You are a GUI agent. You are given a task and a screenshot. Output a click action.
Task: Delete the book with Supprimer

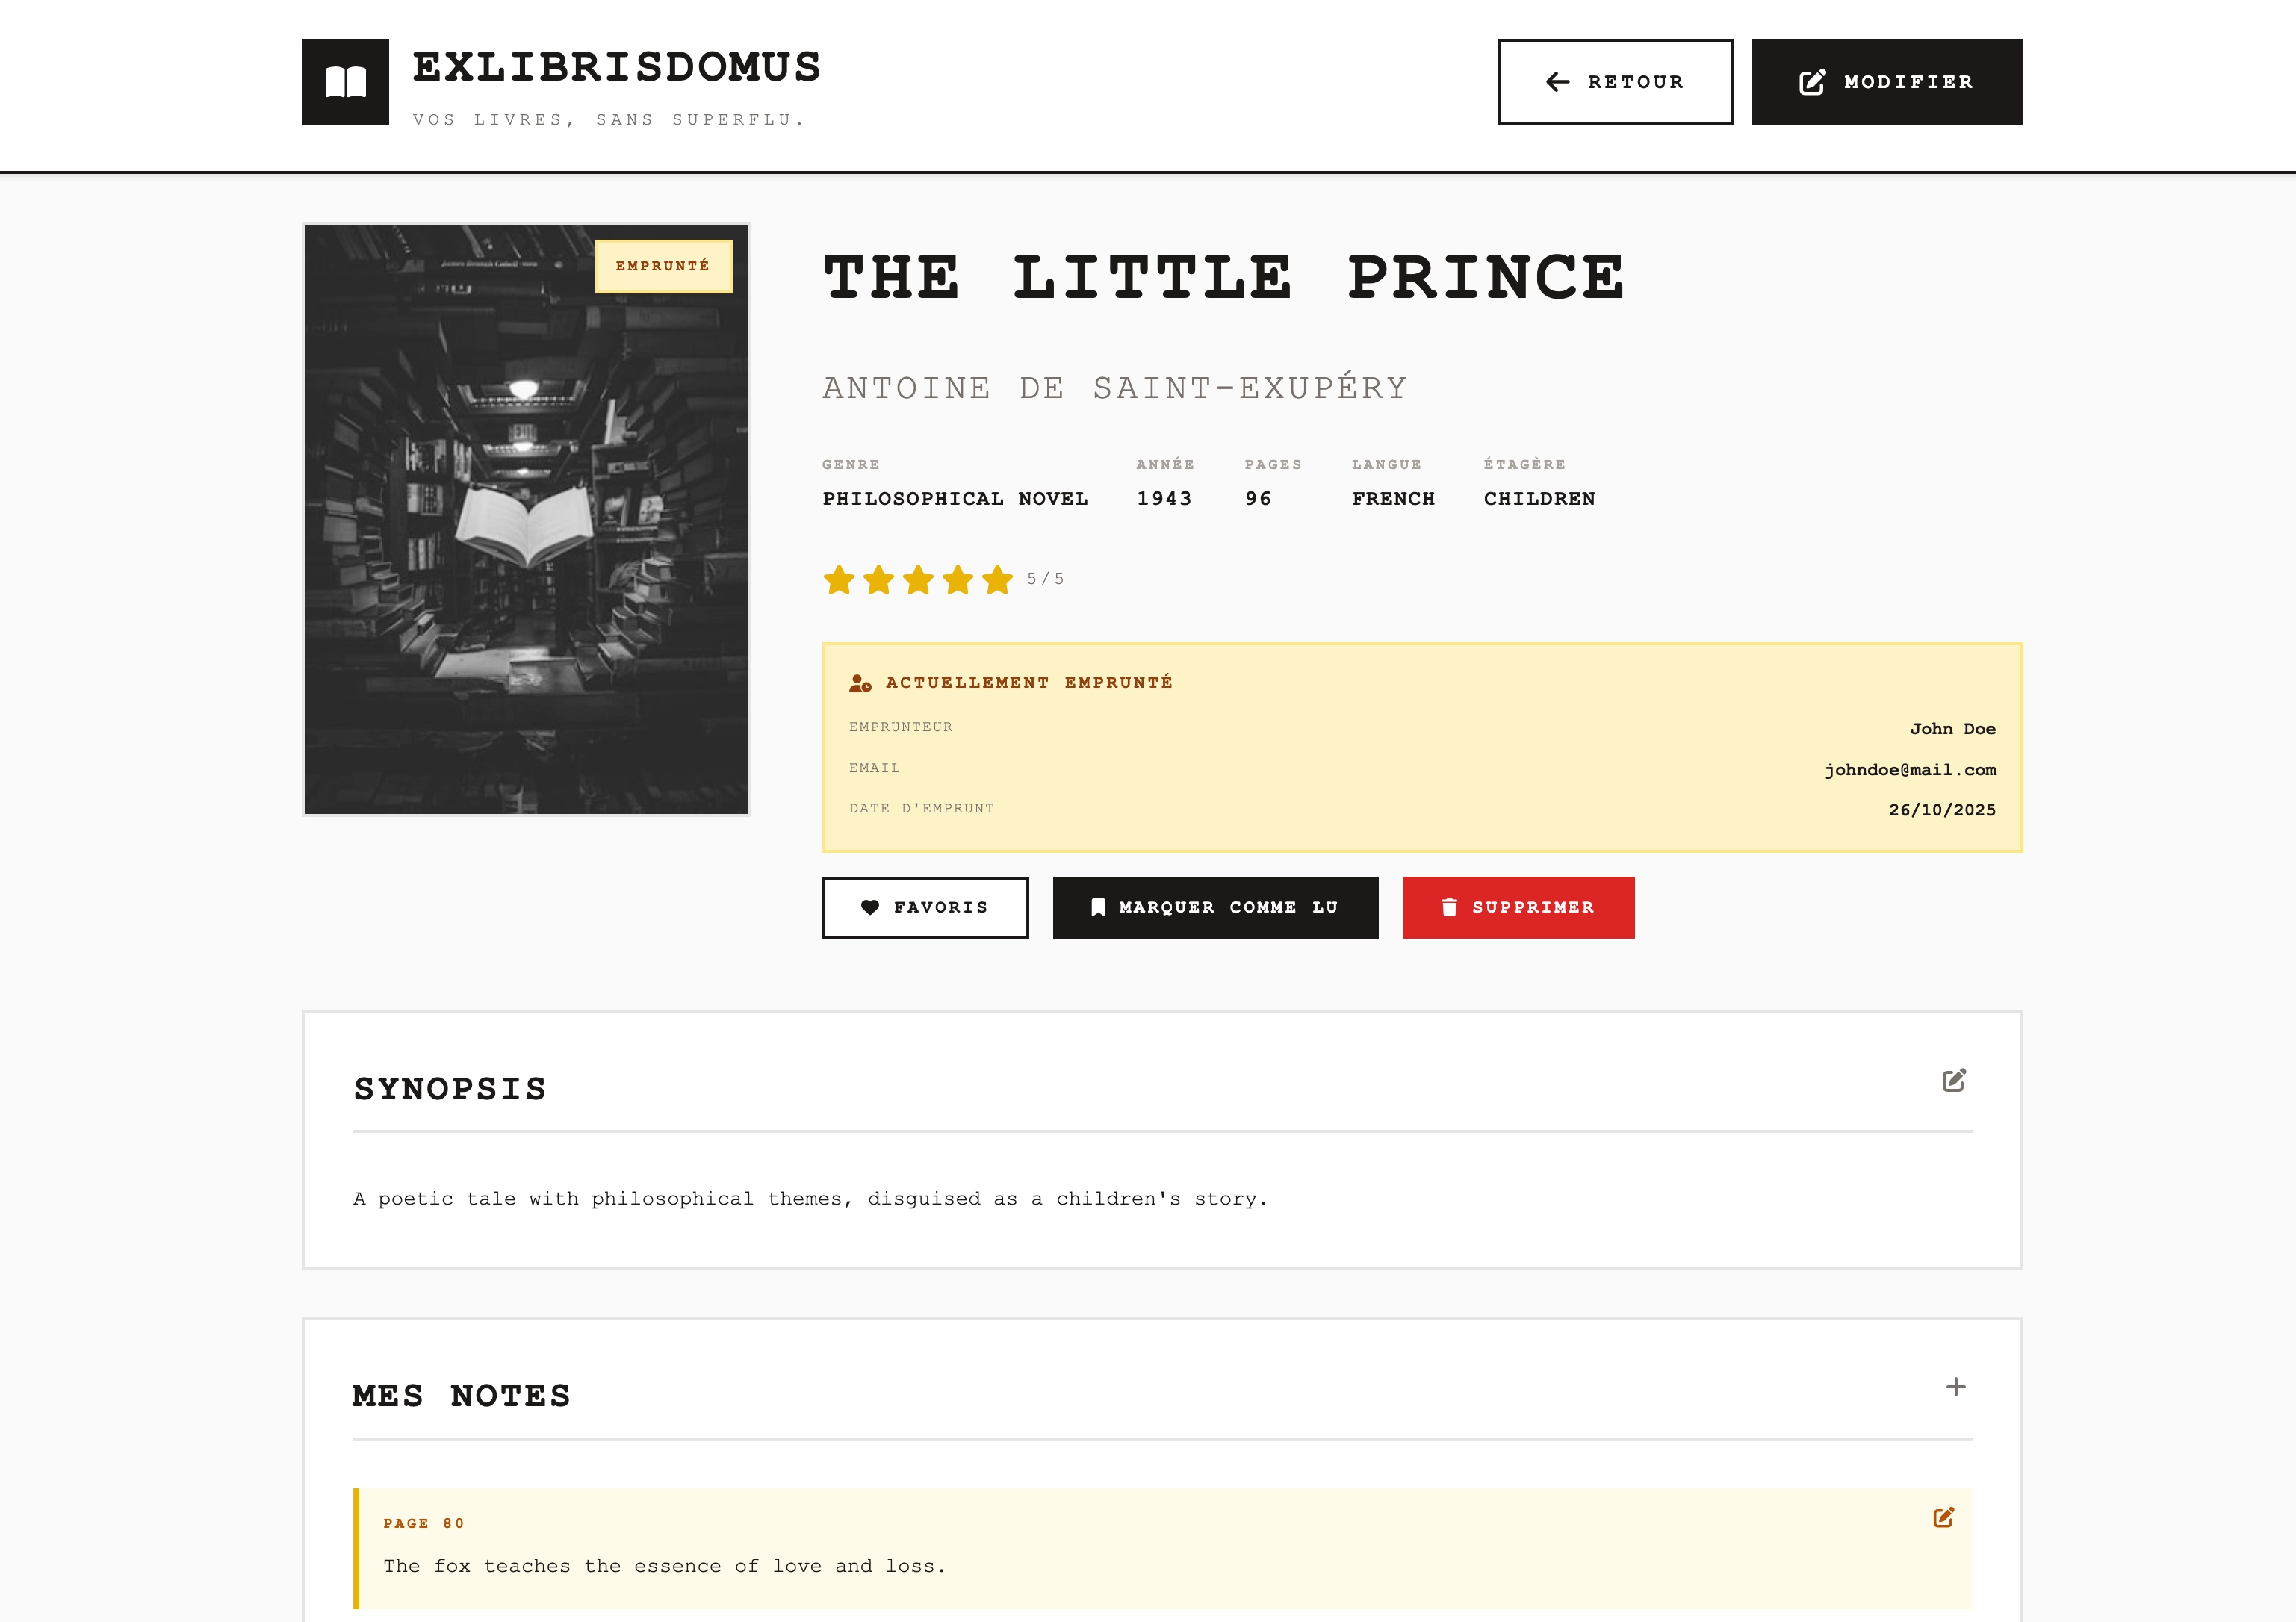1518,907
